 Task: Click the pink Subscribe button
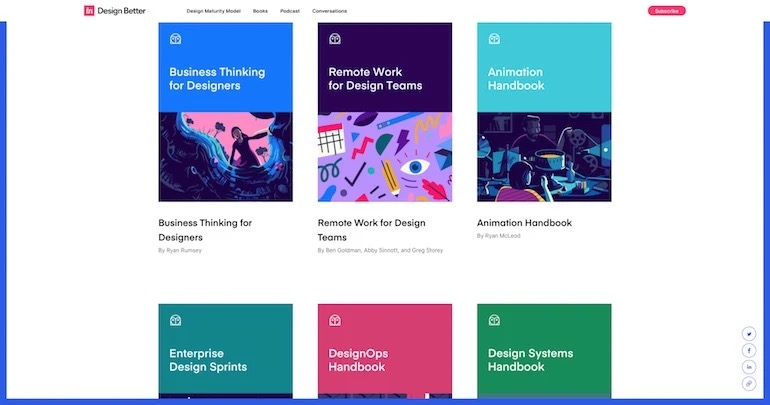tap(666, 11)
